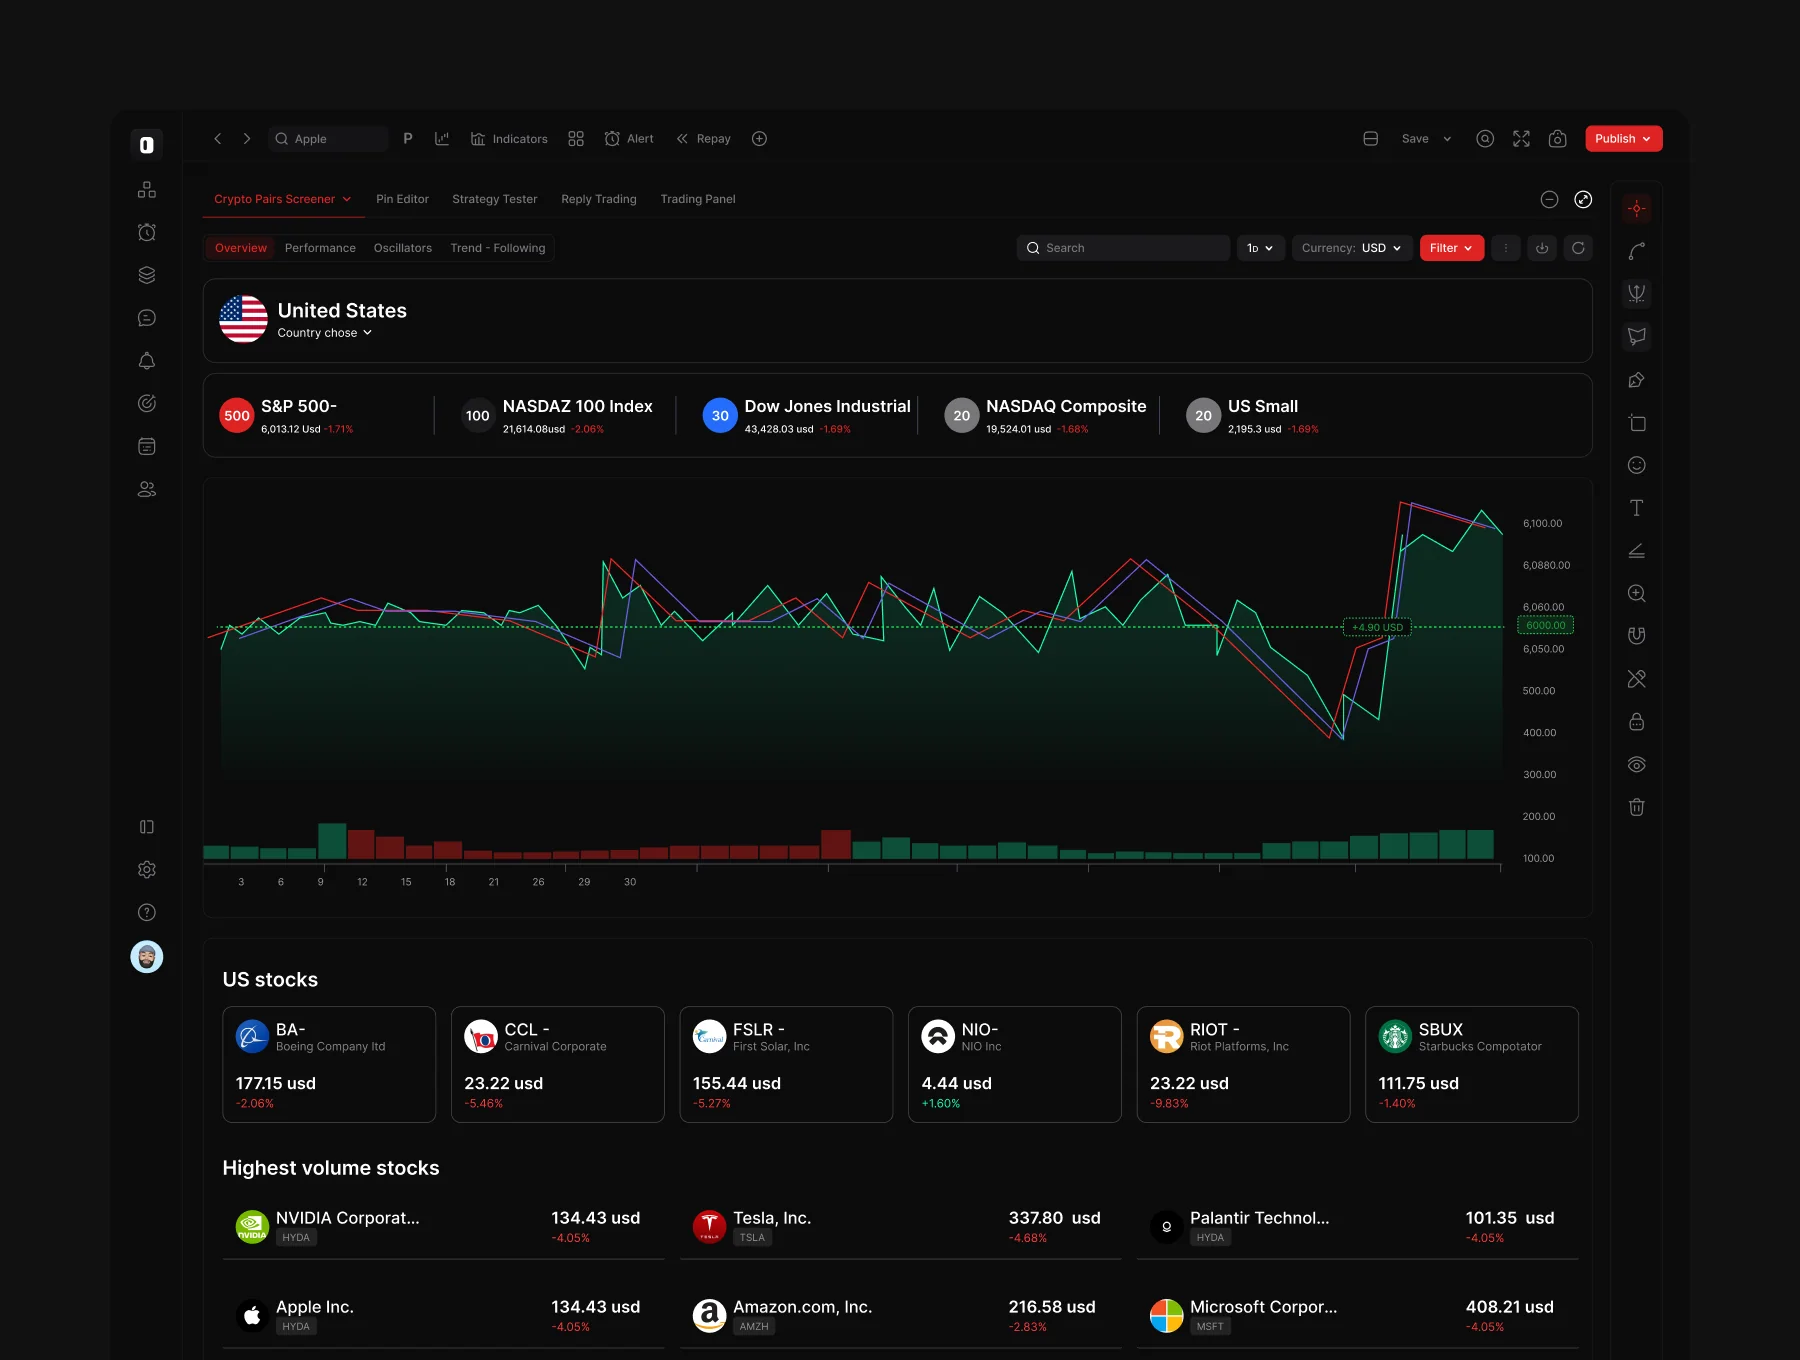Image resolution: width=1800 pixels, height=1360 pixels.
Task: Click the chart type icon in top toolbar
Action: click(442, 139)
